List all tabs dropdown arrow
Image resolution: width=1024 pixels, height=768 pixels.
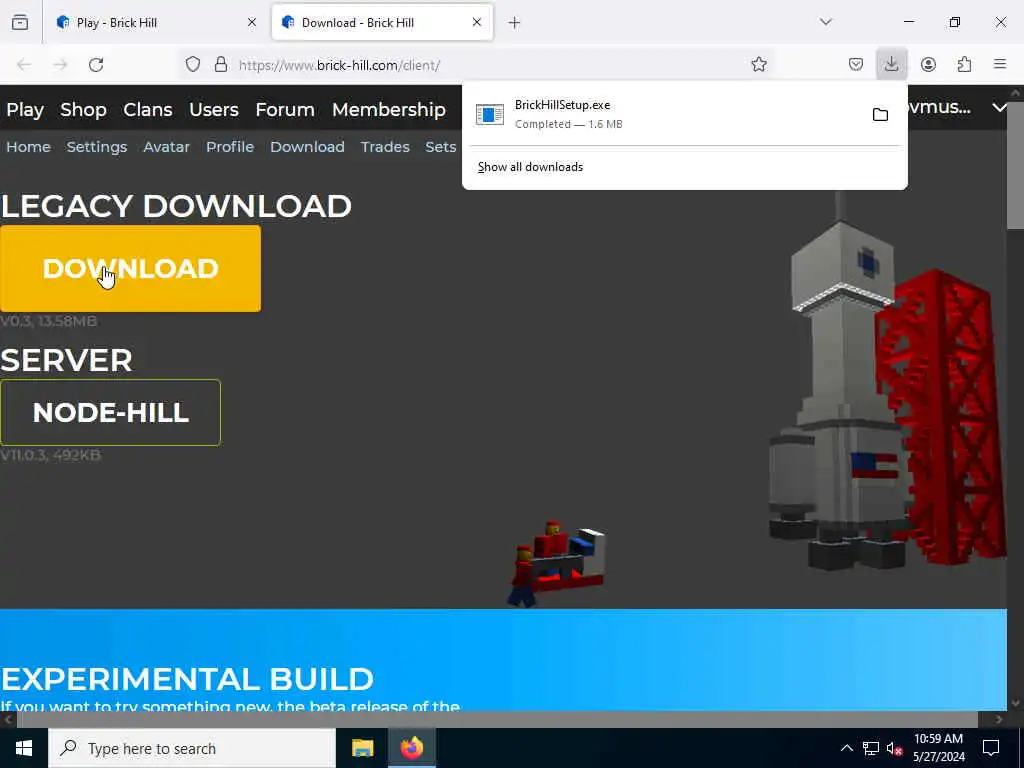click(826, 22)
